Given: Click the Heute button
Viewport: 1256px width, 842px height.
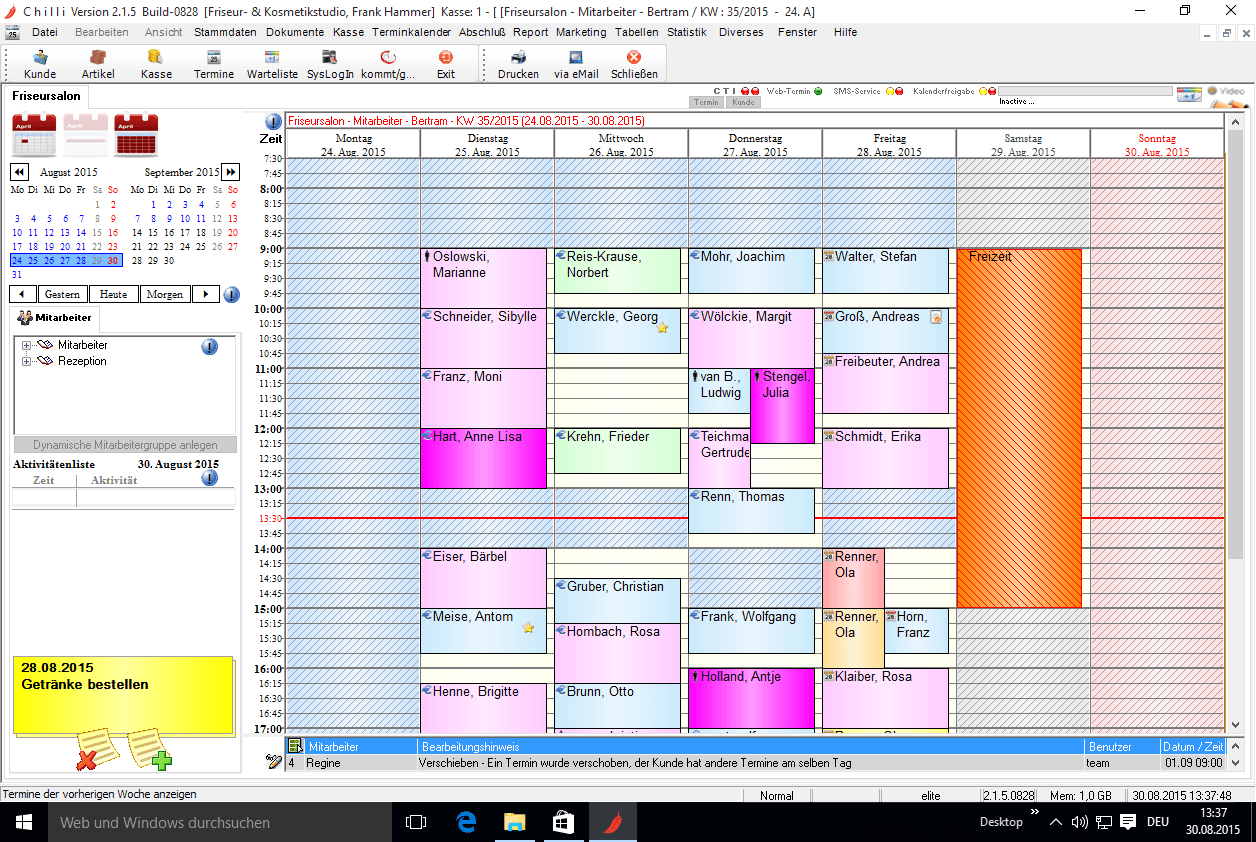Looking at the screenshot, I should click(x=113, y=295).
